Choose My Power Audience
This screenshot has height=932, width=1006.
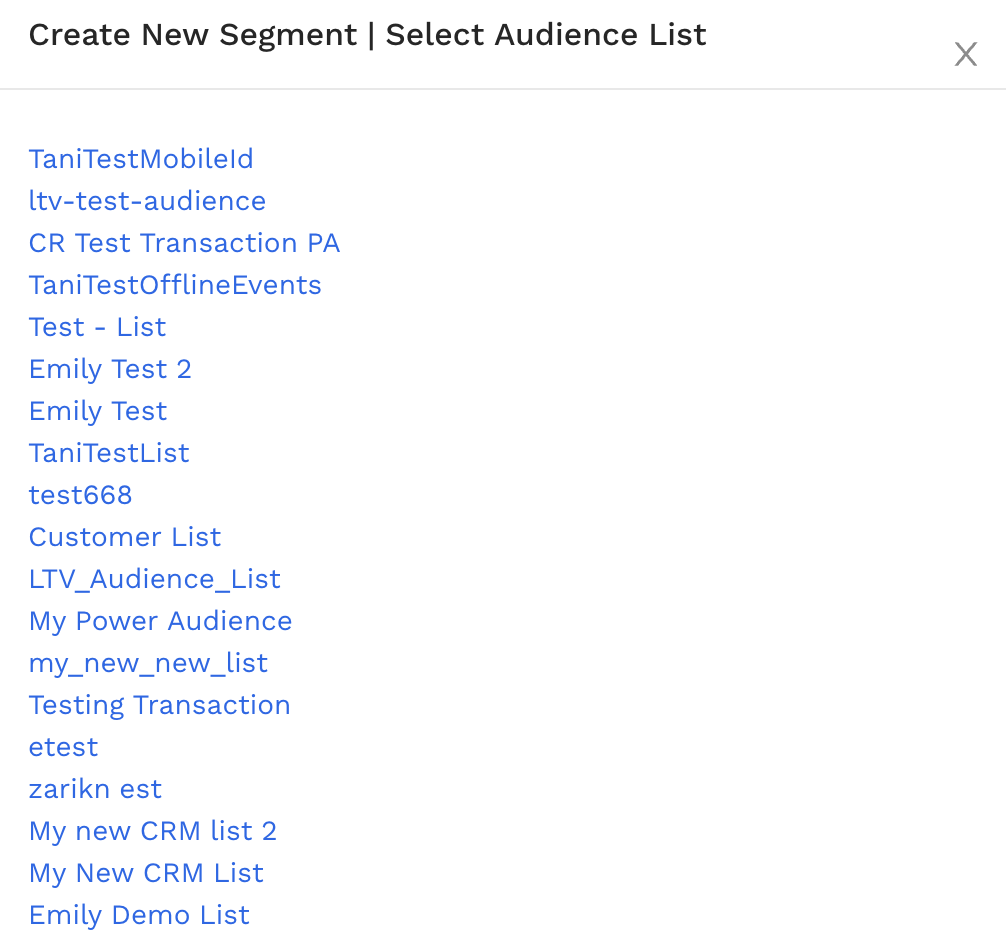pyautogui.click(x=160, y=621)
